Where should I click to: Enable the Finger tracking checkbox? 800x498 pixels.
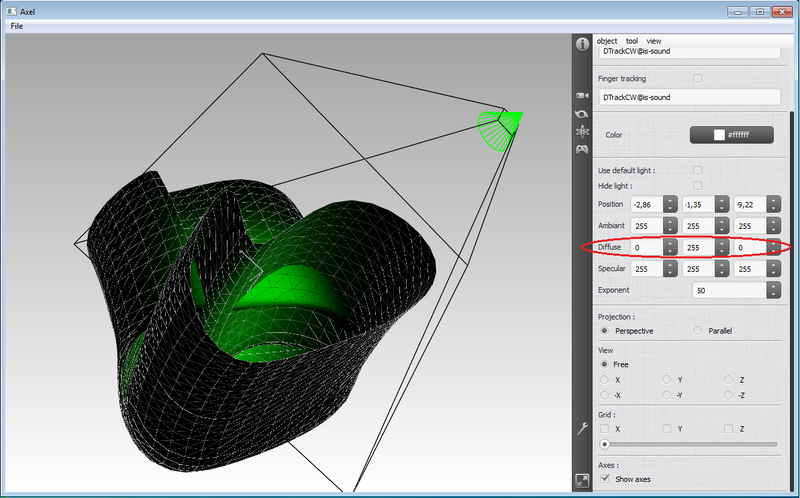coord(697,78)
